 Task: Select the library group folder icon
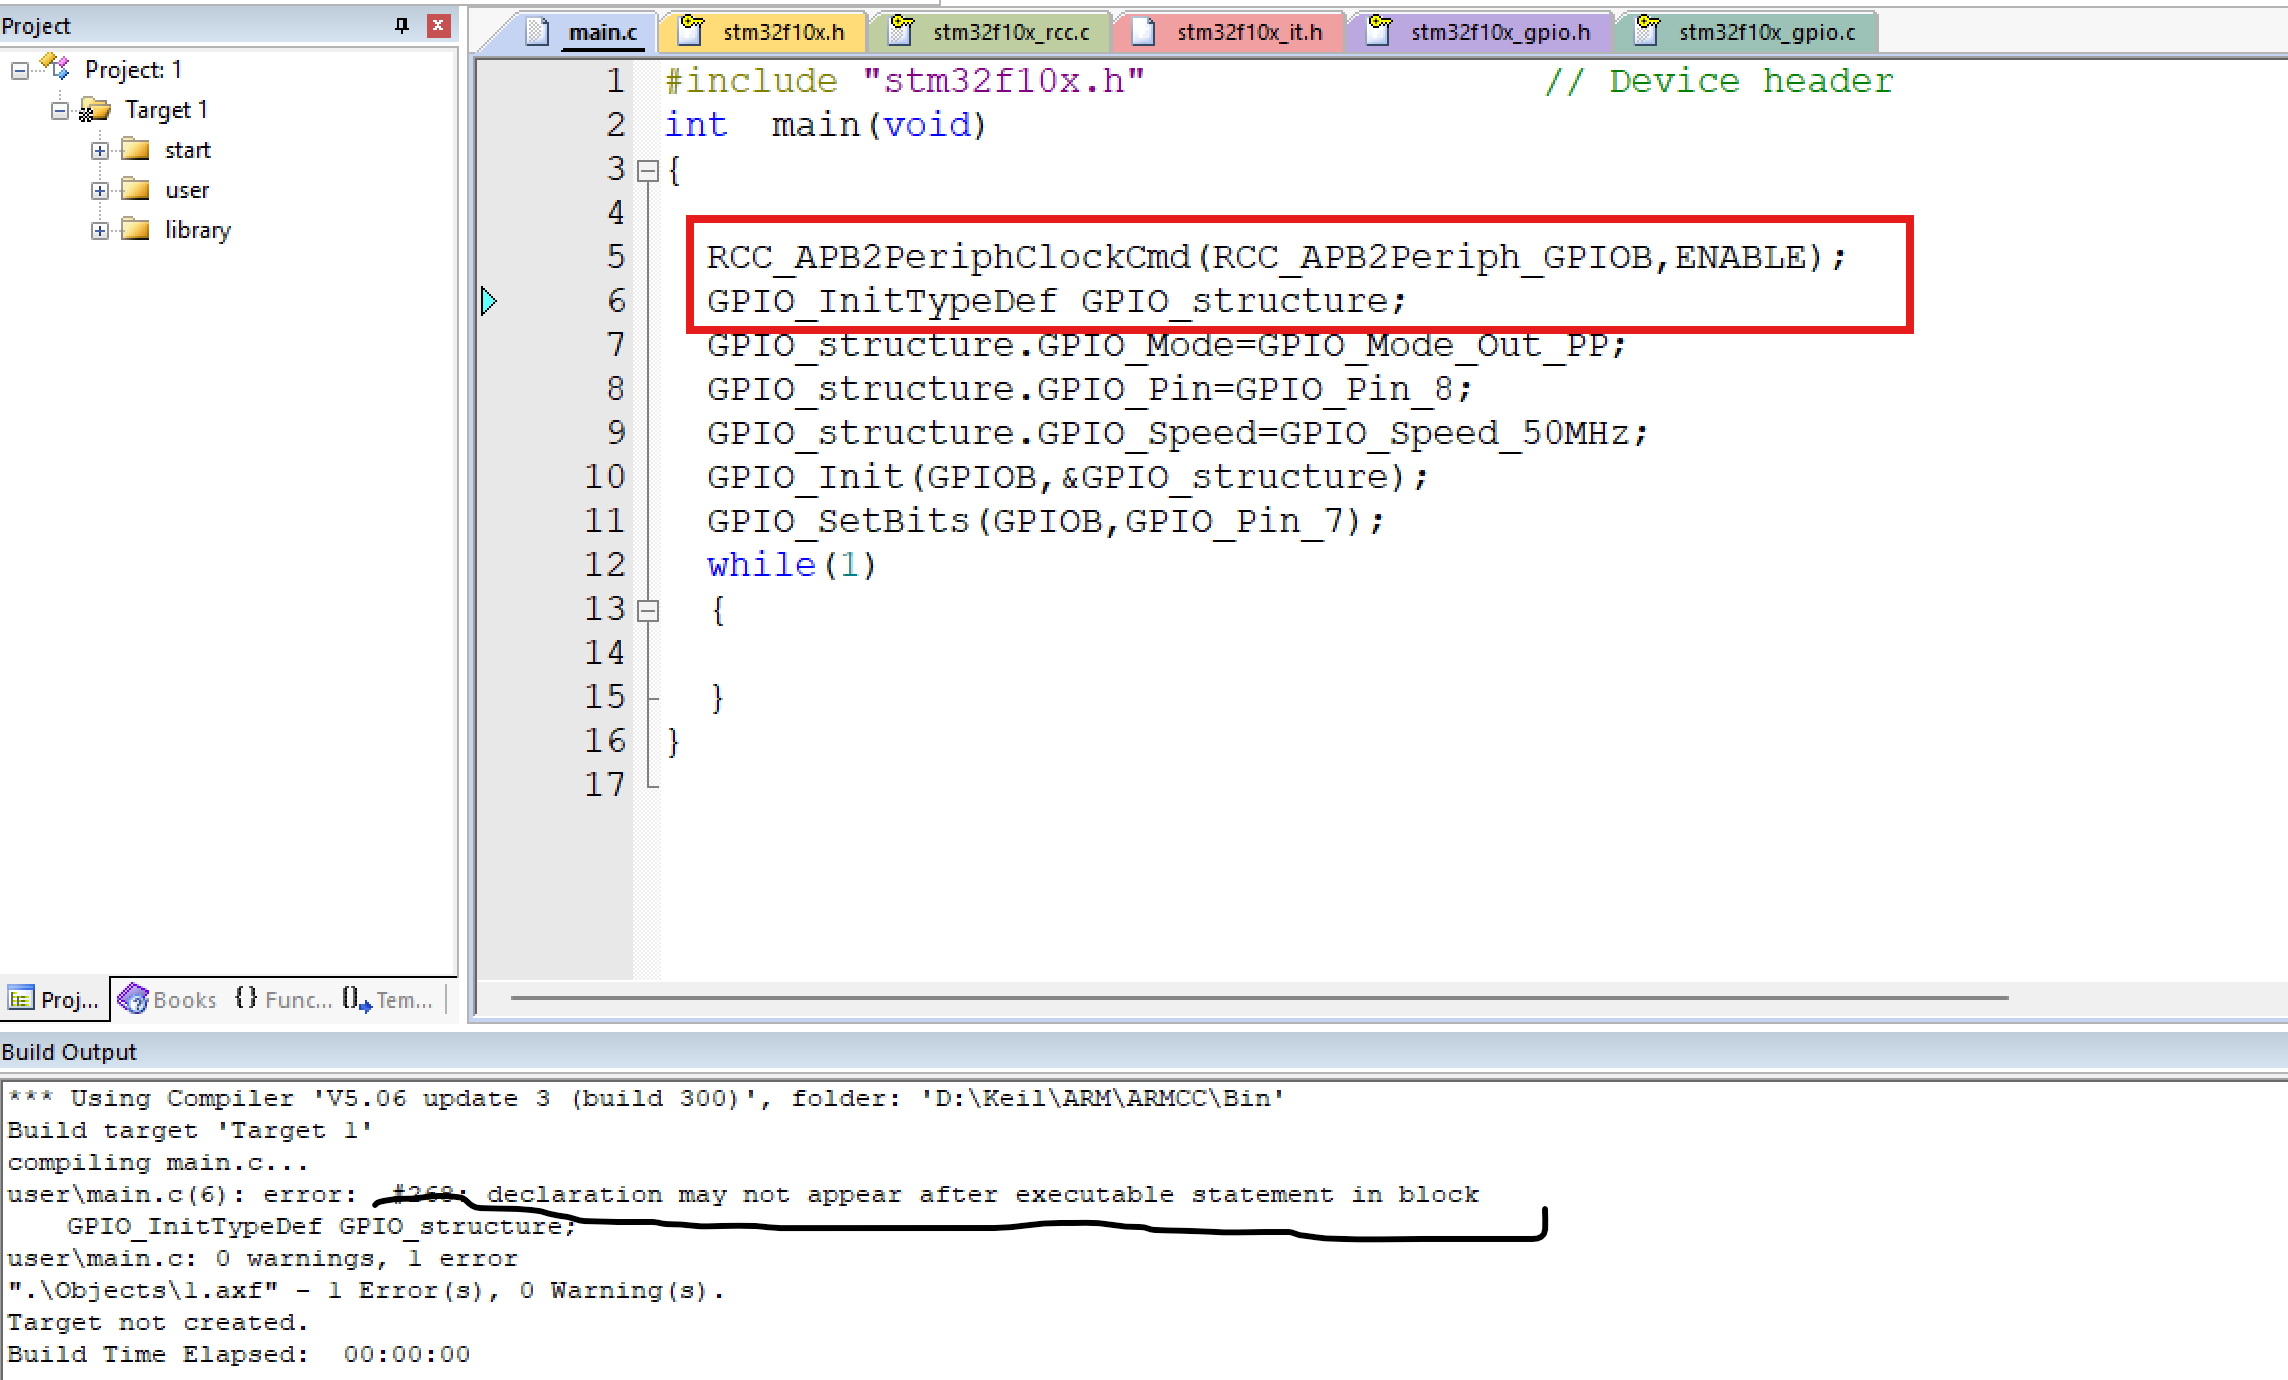pos(135,230)
